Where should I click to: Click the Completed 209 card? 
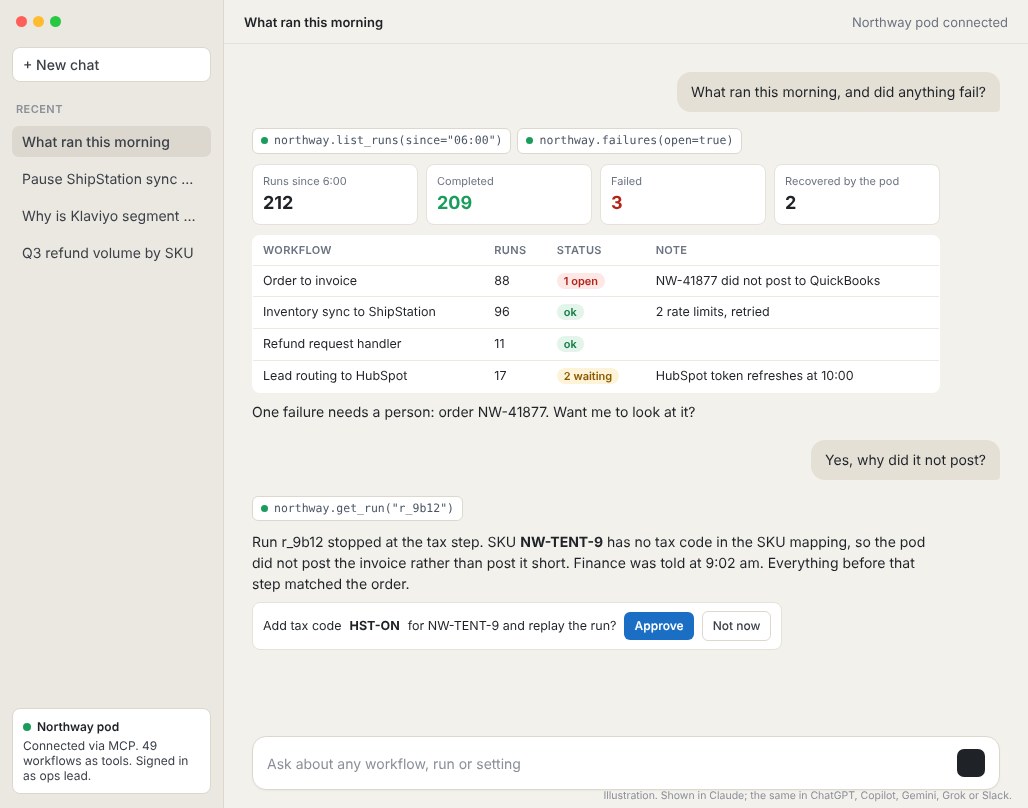pyautogui.click(x=509, y=194)
